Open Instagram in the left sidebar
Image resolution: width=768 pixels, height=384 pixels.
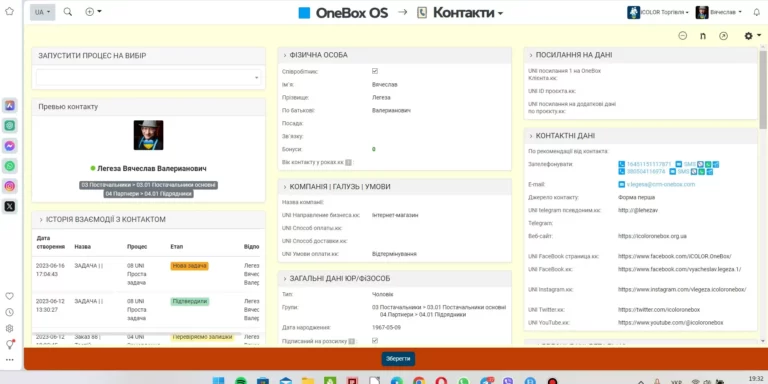tap(10, 186)
